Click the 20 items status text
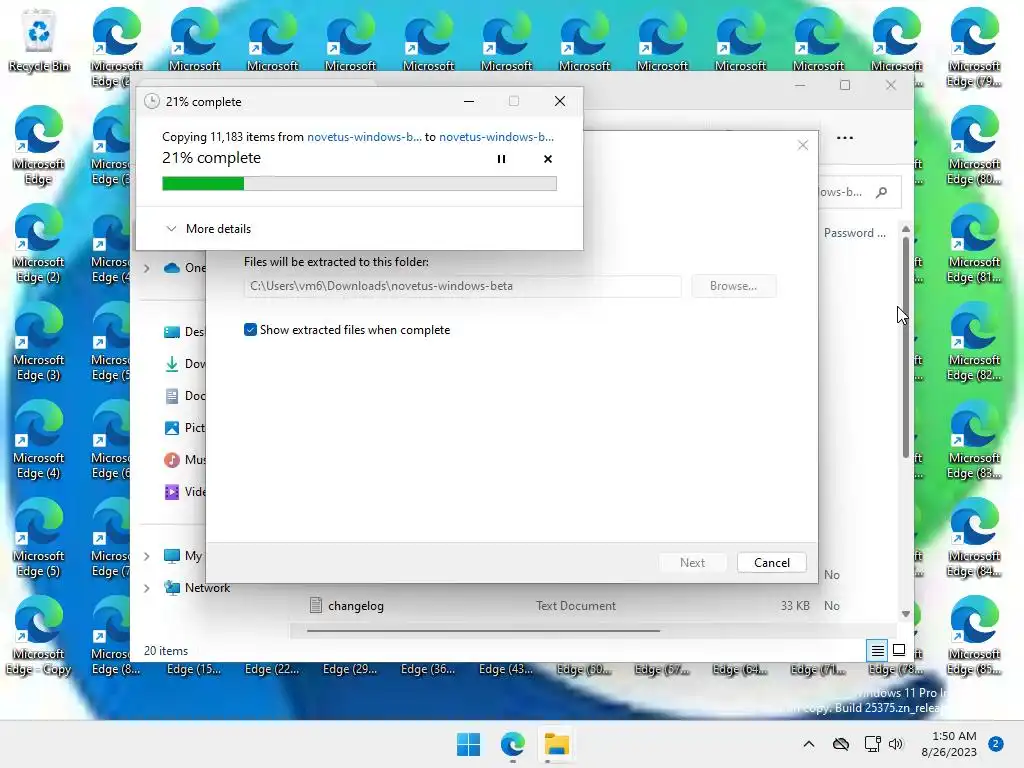Screen dimensions: 1024x768 click(x=166, y=650)
